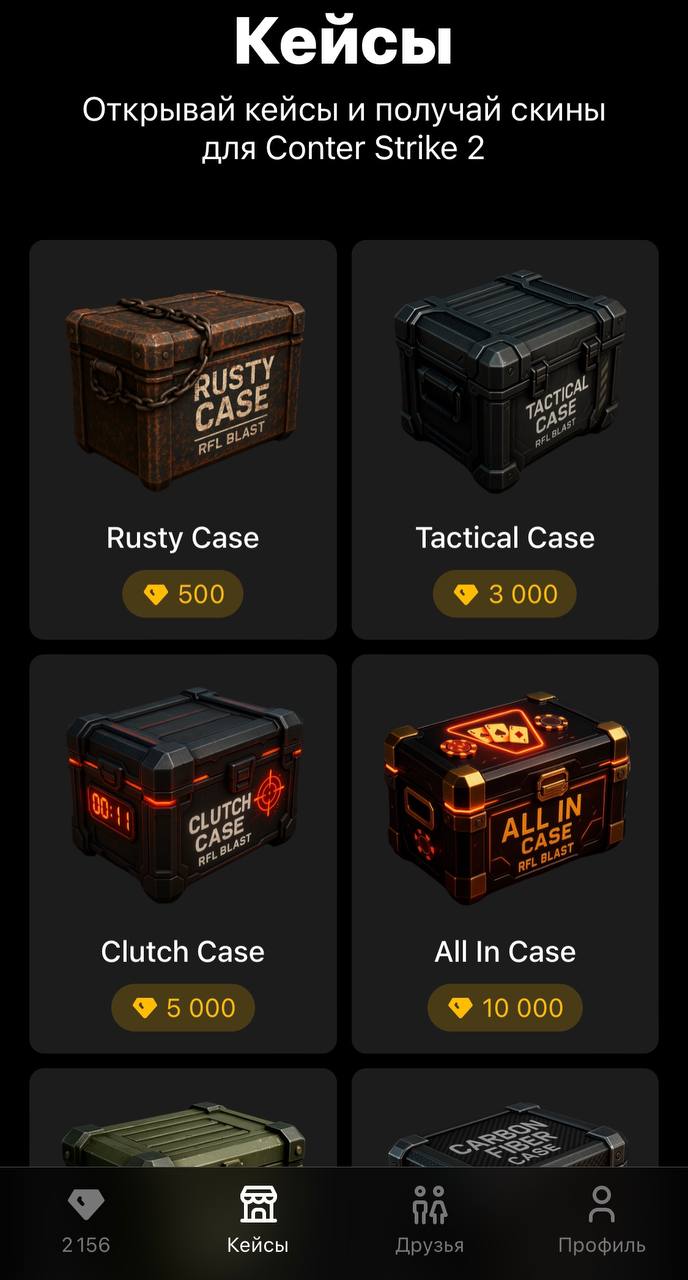688x1280 pixels.
Task: Tap the diamond icon beside 500
Action: coord(156,595)
